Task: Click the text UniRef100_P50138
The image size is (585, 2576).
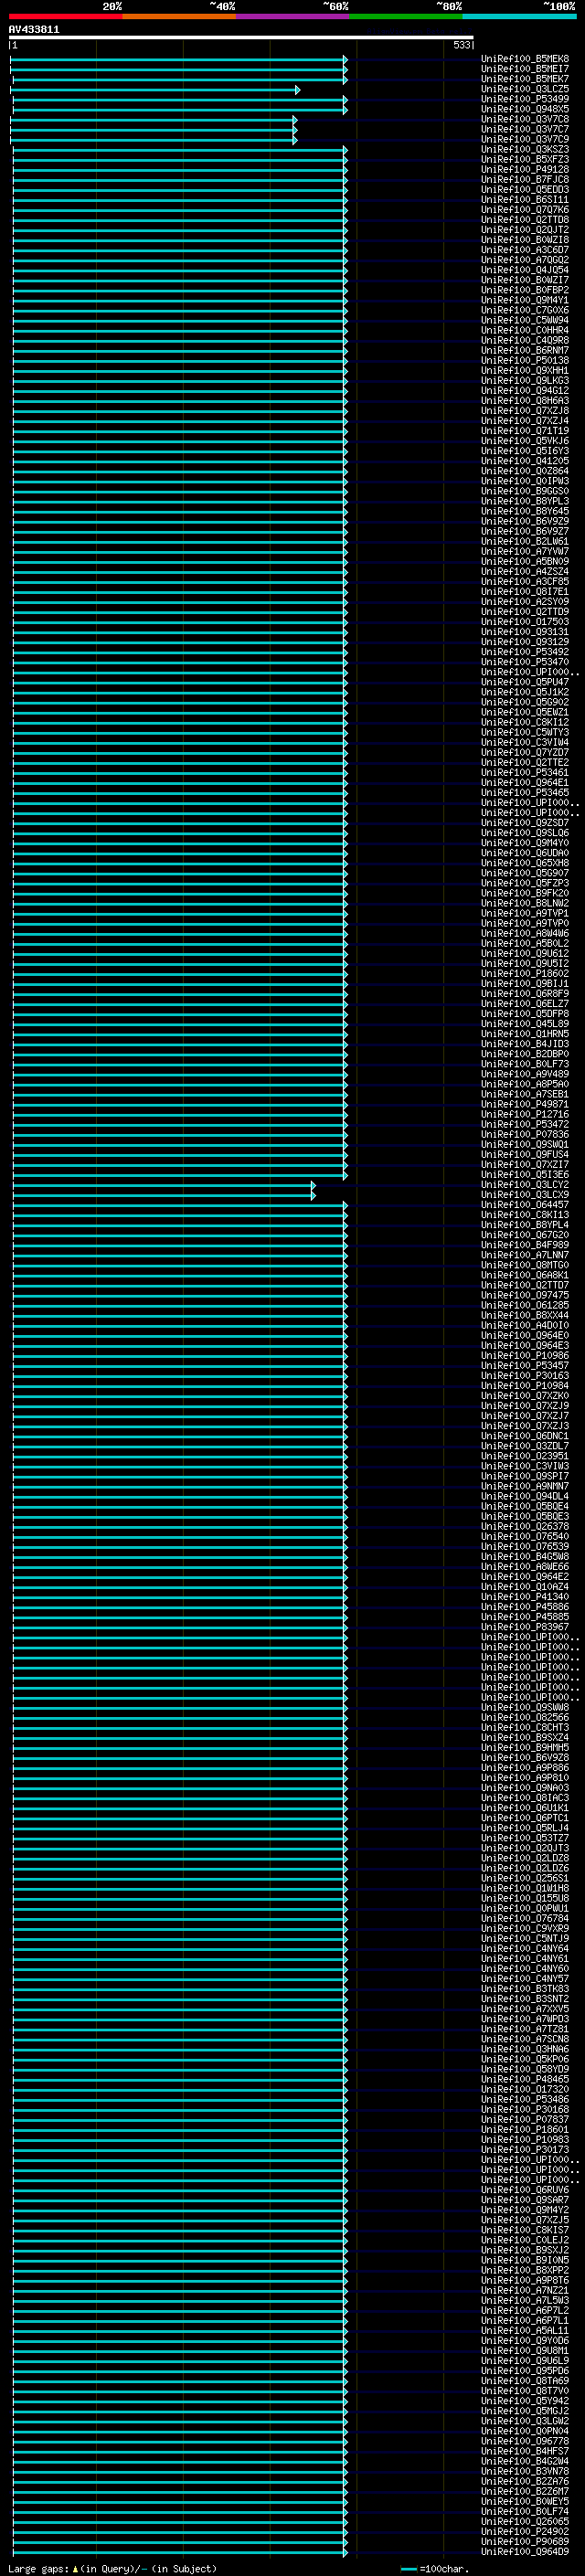Action: click(x=524, y=360)
